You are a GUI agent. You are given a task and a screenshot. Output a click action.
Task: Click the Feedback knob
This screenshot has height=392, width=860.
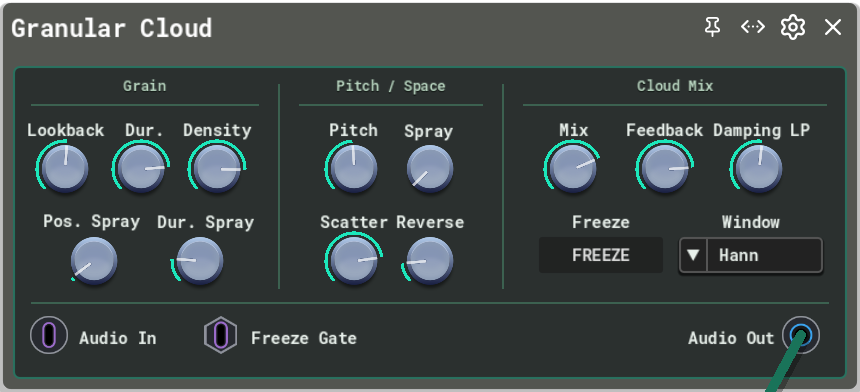pos(665,169)
